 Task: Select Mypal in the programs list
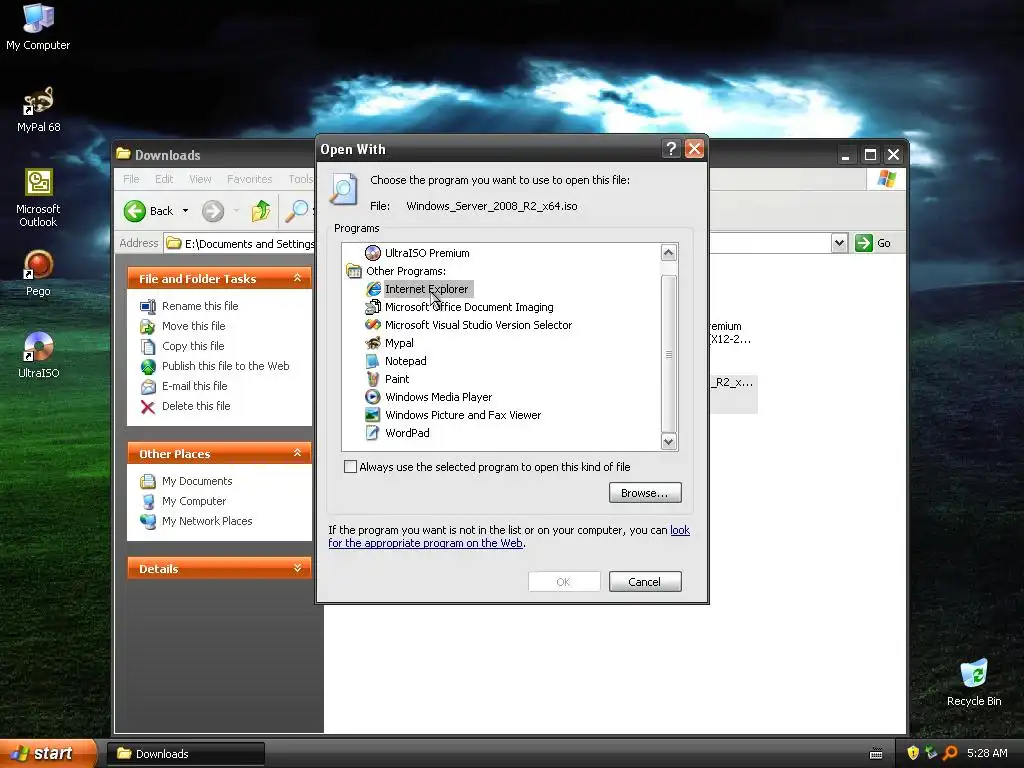(389, 343)
